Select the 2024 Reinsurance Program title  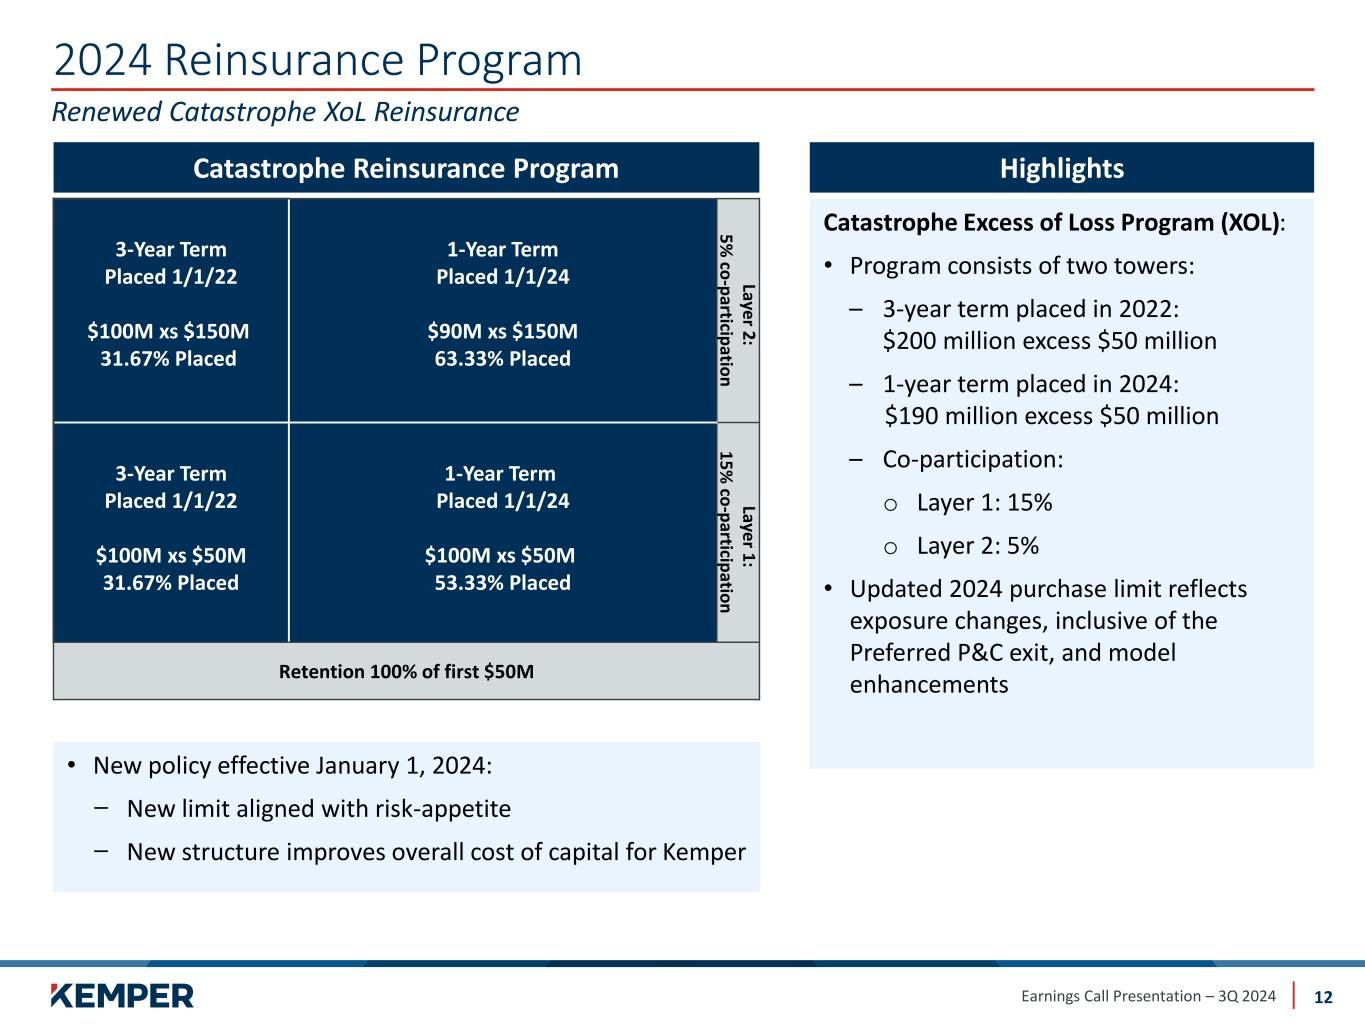[x=318, y=60]
